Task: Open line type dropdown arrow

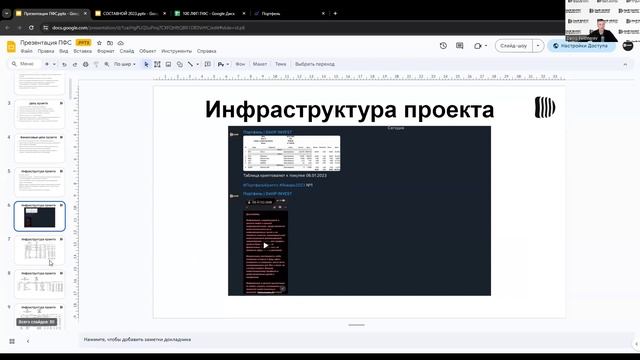Action: click(x=198, y=64)
